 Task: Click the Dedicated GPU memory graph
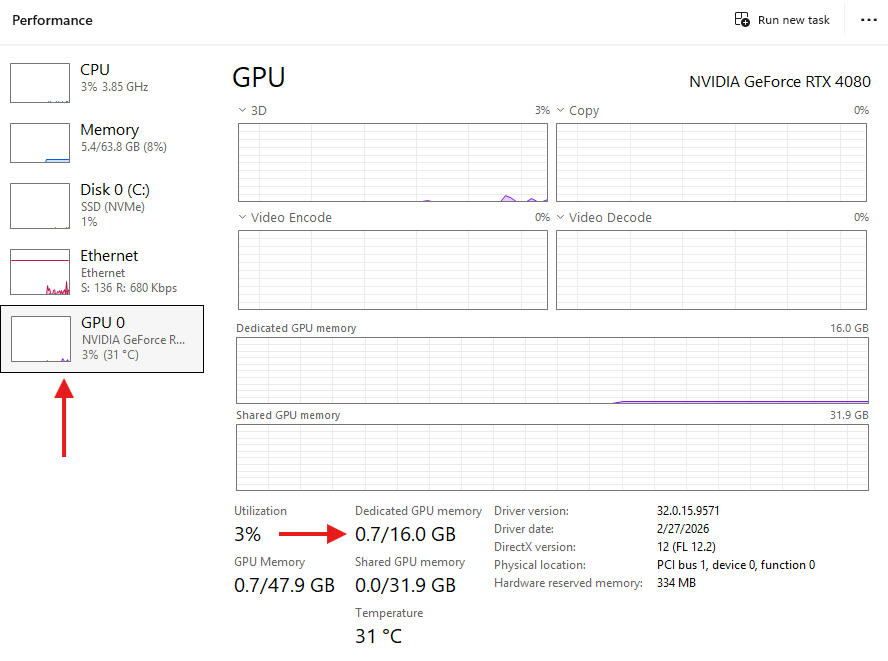point(552,371)
